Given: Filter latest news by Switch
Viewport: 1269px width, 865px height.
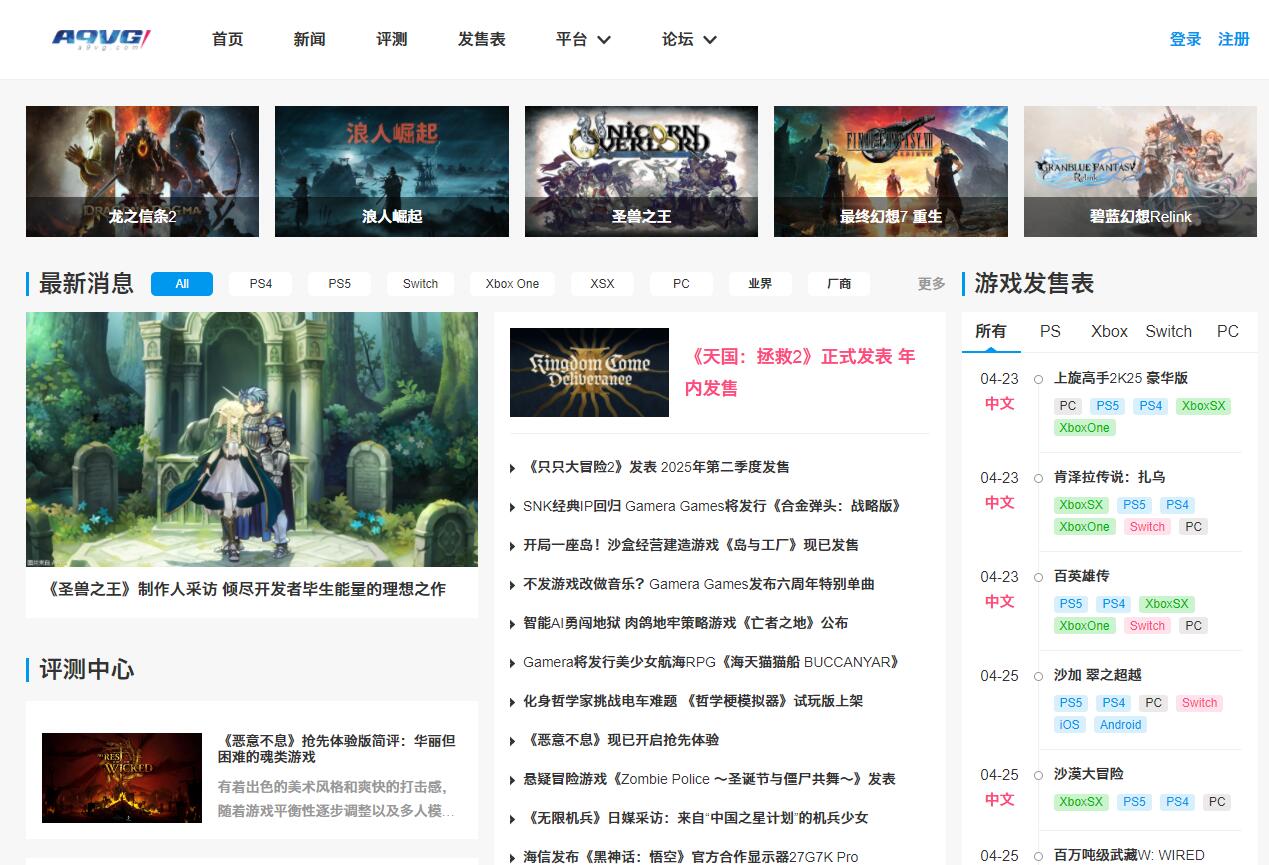Looking at the screenshot, I should 420,284.
